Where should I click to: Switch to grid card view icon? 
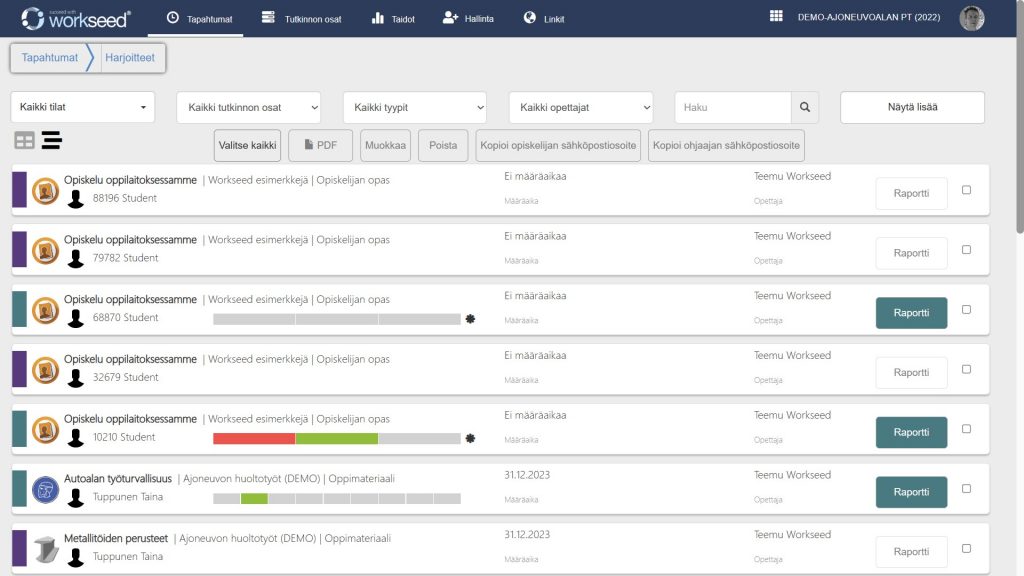24,141
